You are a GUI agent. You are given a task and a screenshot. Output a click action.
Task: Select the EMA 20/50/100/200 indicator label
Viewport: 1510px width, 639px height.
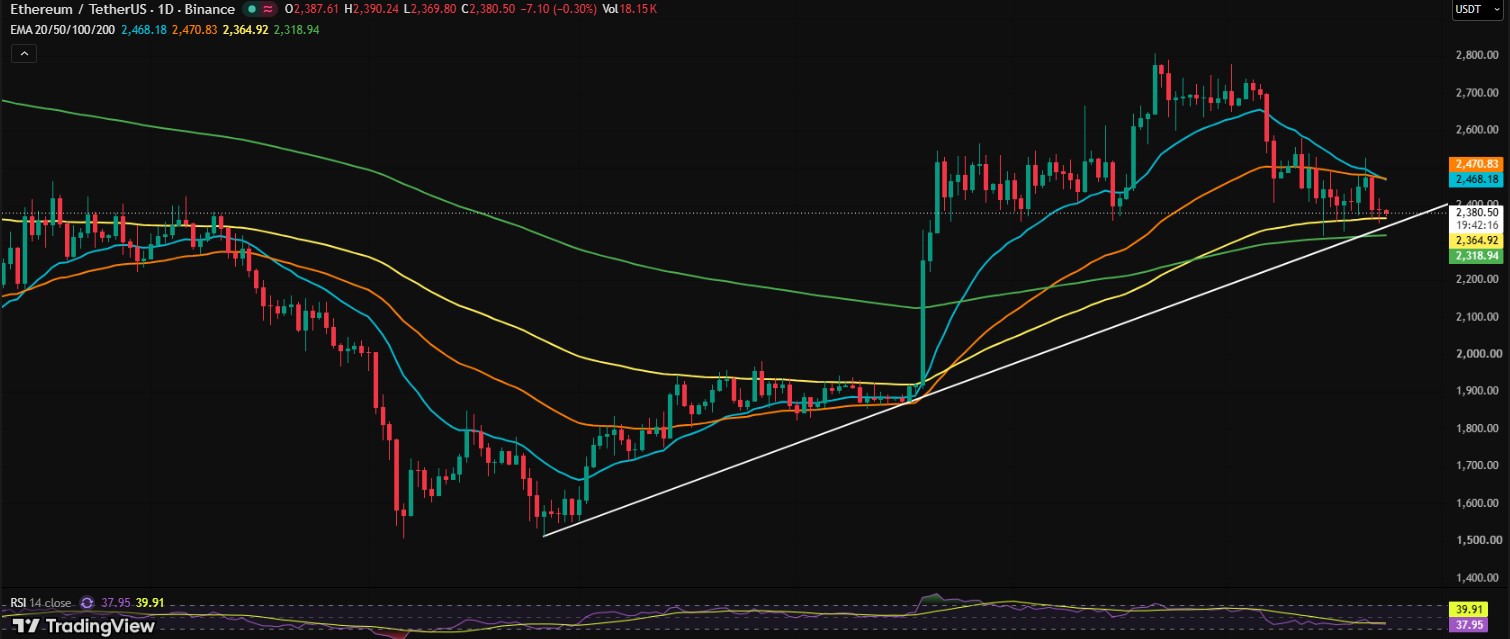(x=62, y=29)
